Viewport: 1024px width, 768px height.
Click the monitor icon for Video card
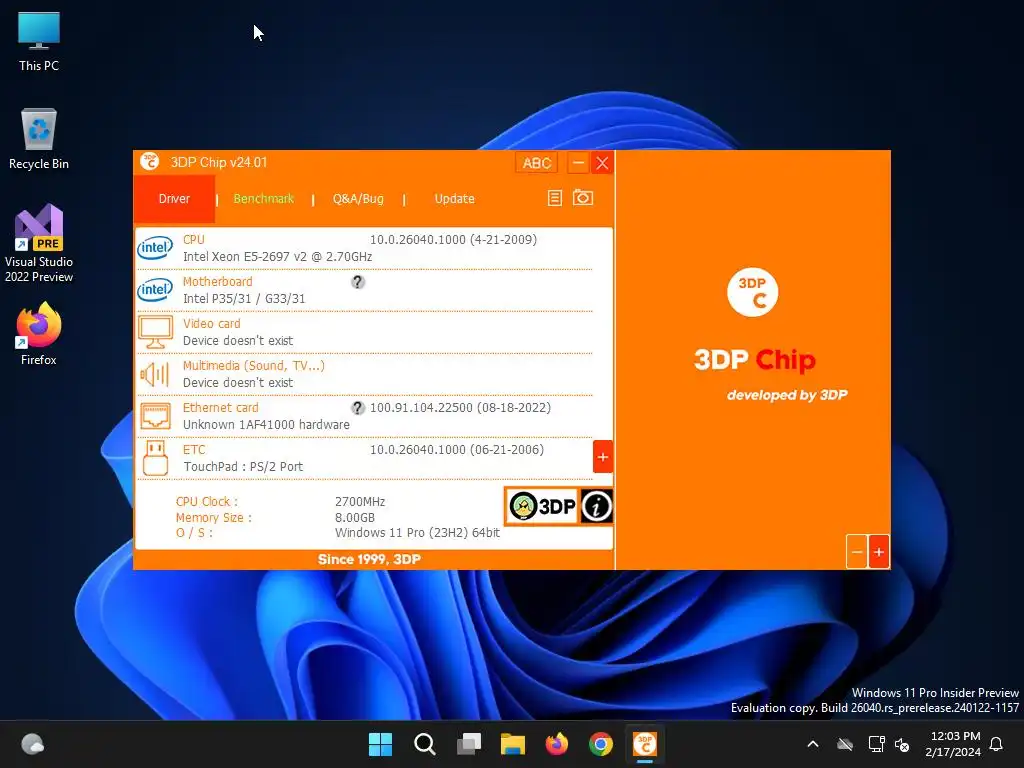(x=155, y=332)
